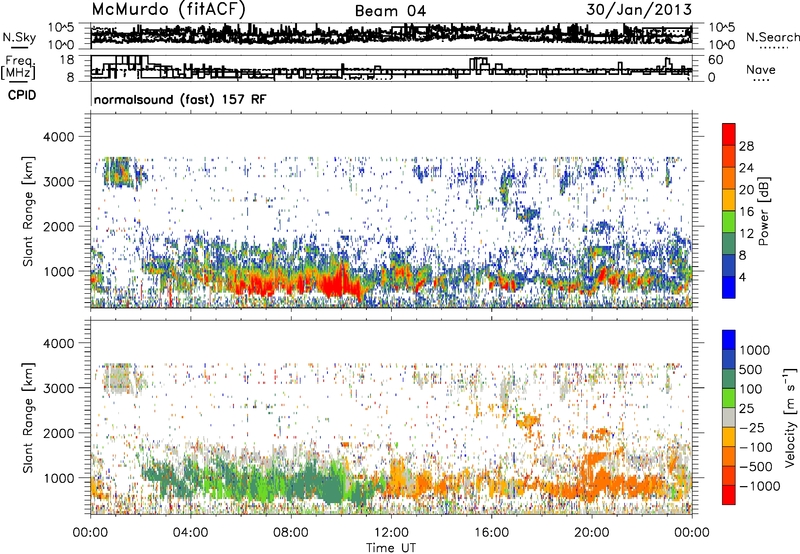Click the Nave legend label
Image resolution: width=800 pixels, height=554 pixels.
[761, 69]
